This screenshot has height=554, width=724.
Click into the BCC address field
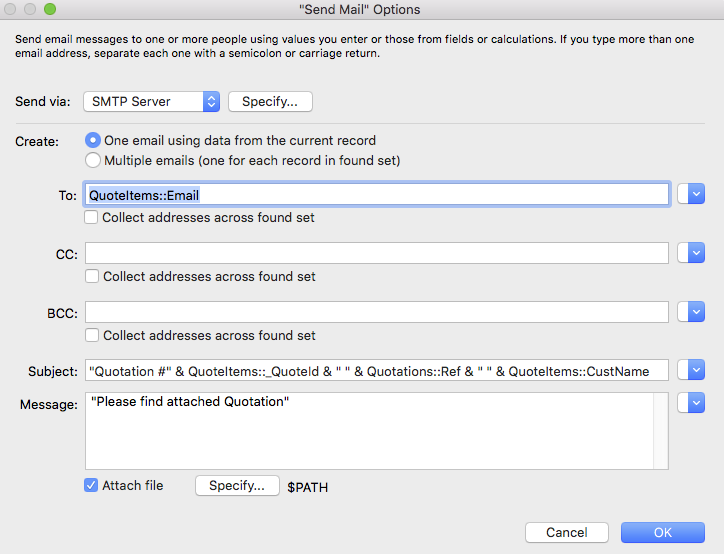377,312
